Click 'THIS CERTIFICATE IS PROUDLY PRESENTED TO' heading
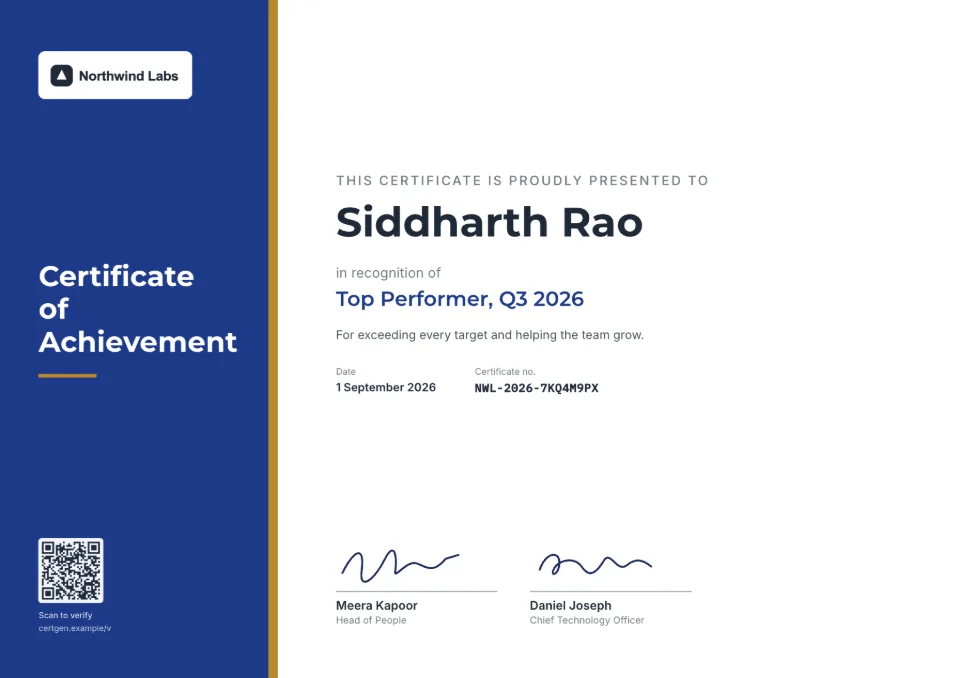The height and width of the screenshot is (678, 960). coord(522,181)
